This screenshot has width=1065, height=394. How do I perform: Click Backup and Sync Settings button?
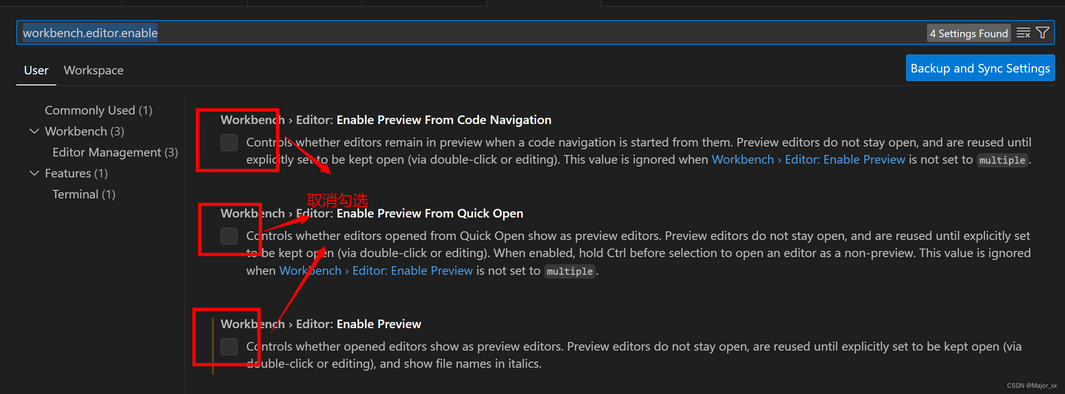(980, 68)
